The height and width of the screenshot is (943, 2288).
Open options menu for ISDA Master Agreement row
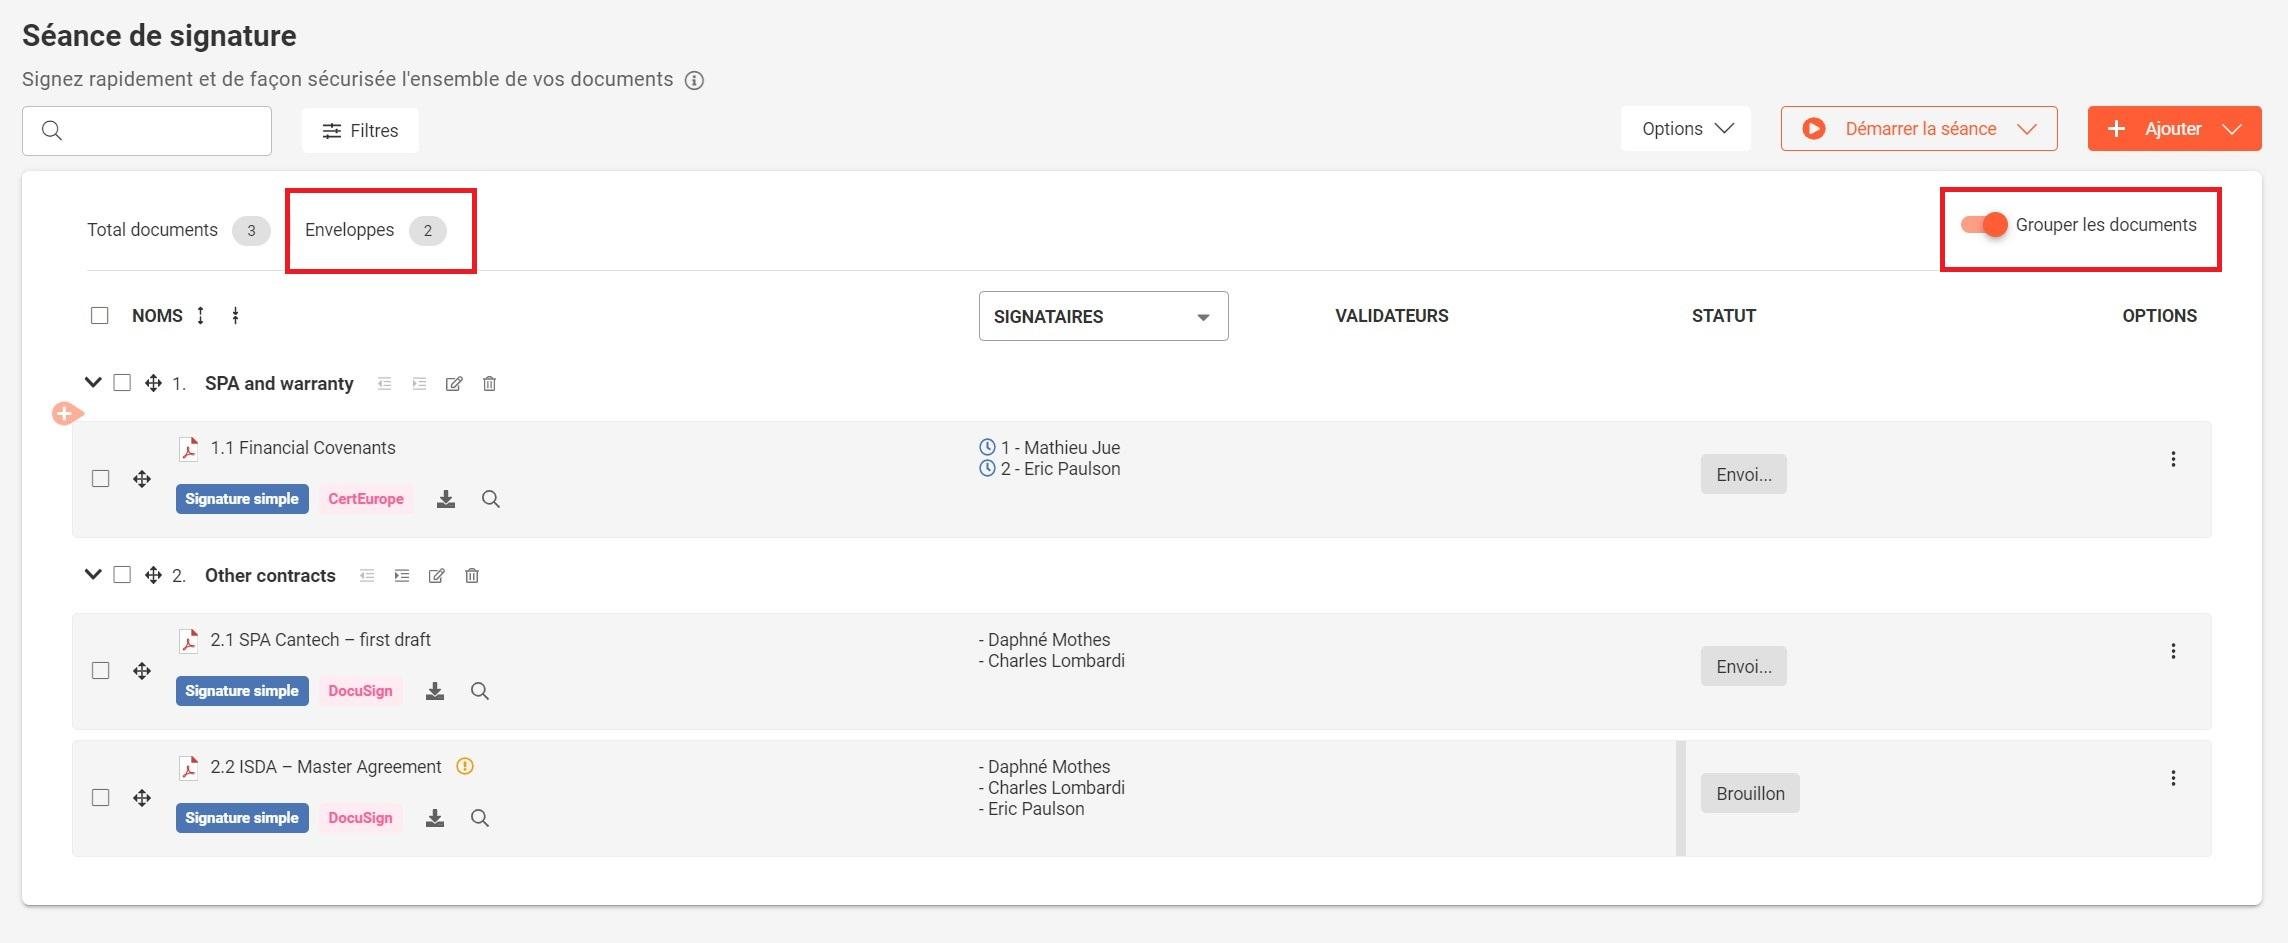tap(2173, 778)
